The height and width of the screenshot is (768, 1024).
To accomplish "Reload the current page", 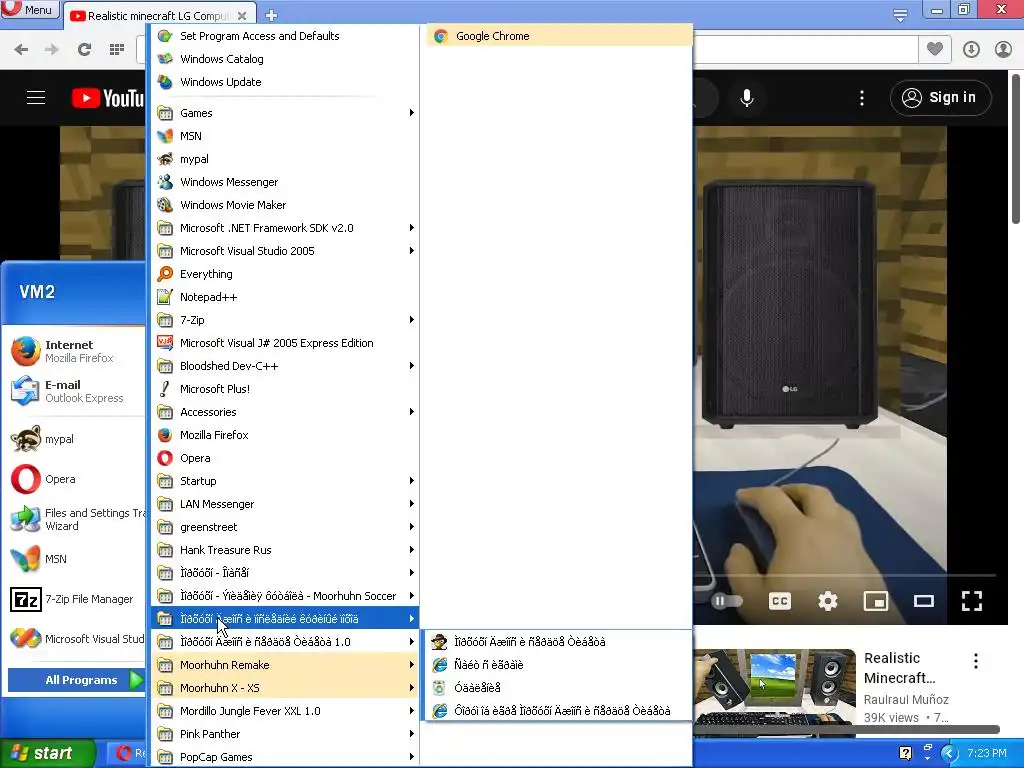I will (x=84, y=49).
